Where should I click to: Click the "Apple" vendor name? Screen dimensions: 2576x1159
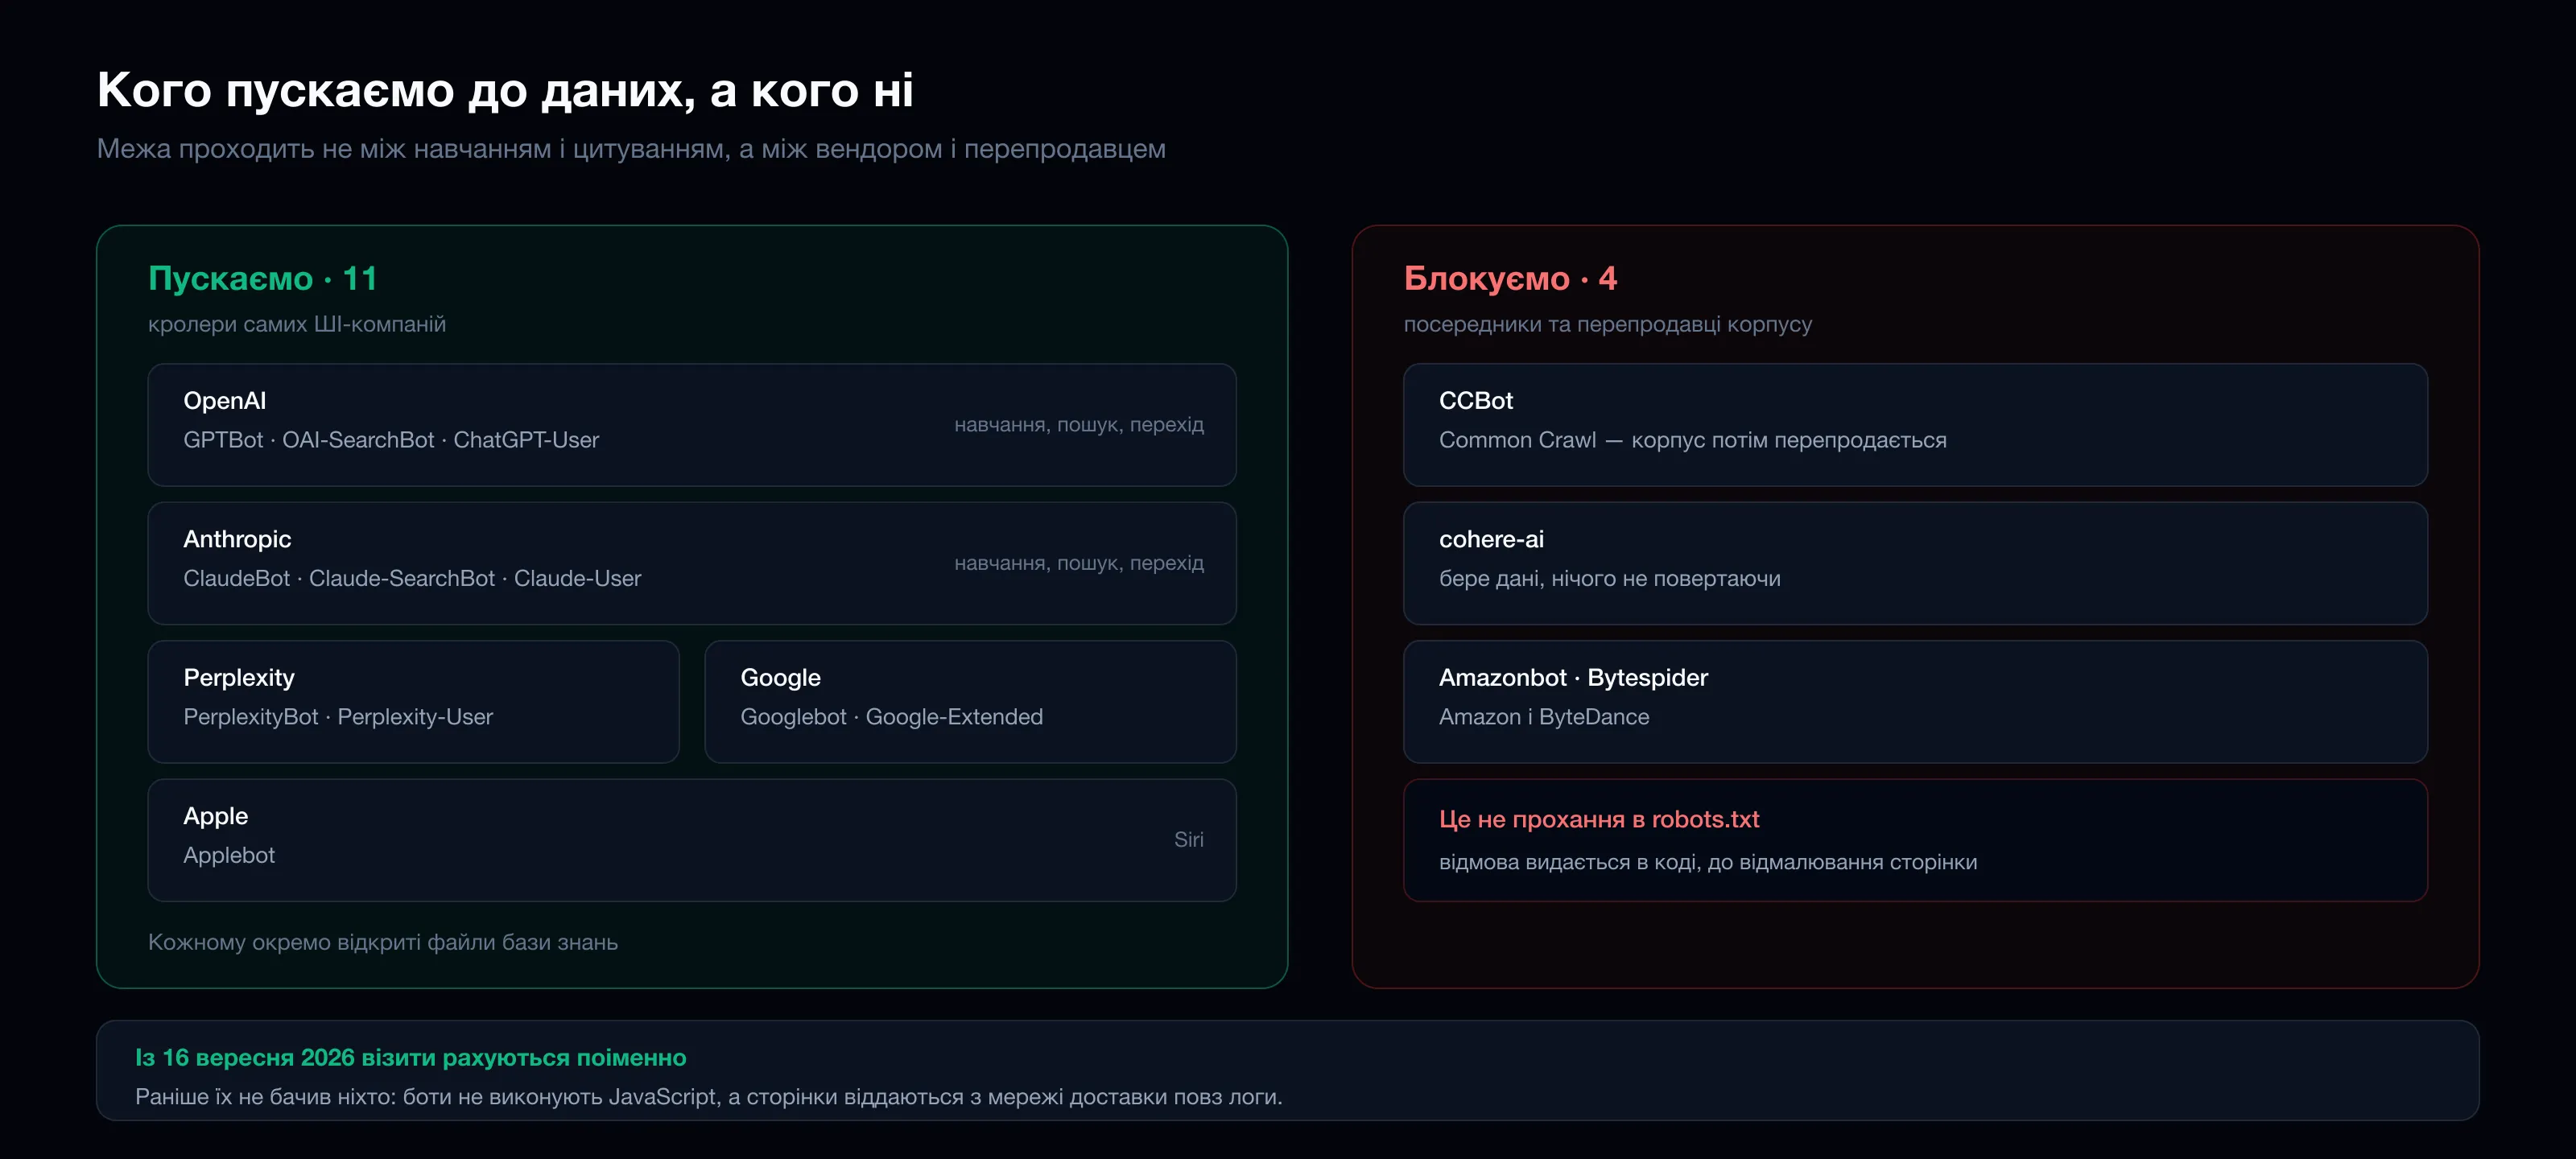pyautogui.click(x=216, y=816)
